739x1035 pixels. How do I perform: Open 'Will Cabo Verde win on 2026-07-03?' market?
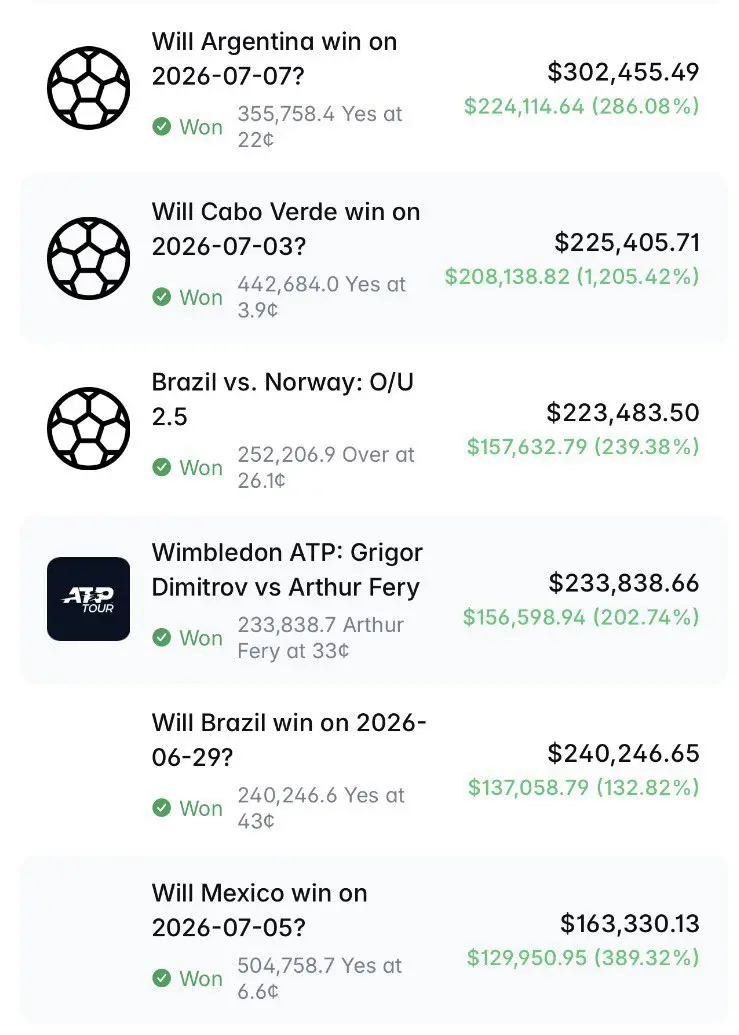pyautogui.click(x=286, y=229)
